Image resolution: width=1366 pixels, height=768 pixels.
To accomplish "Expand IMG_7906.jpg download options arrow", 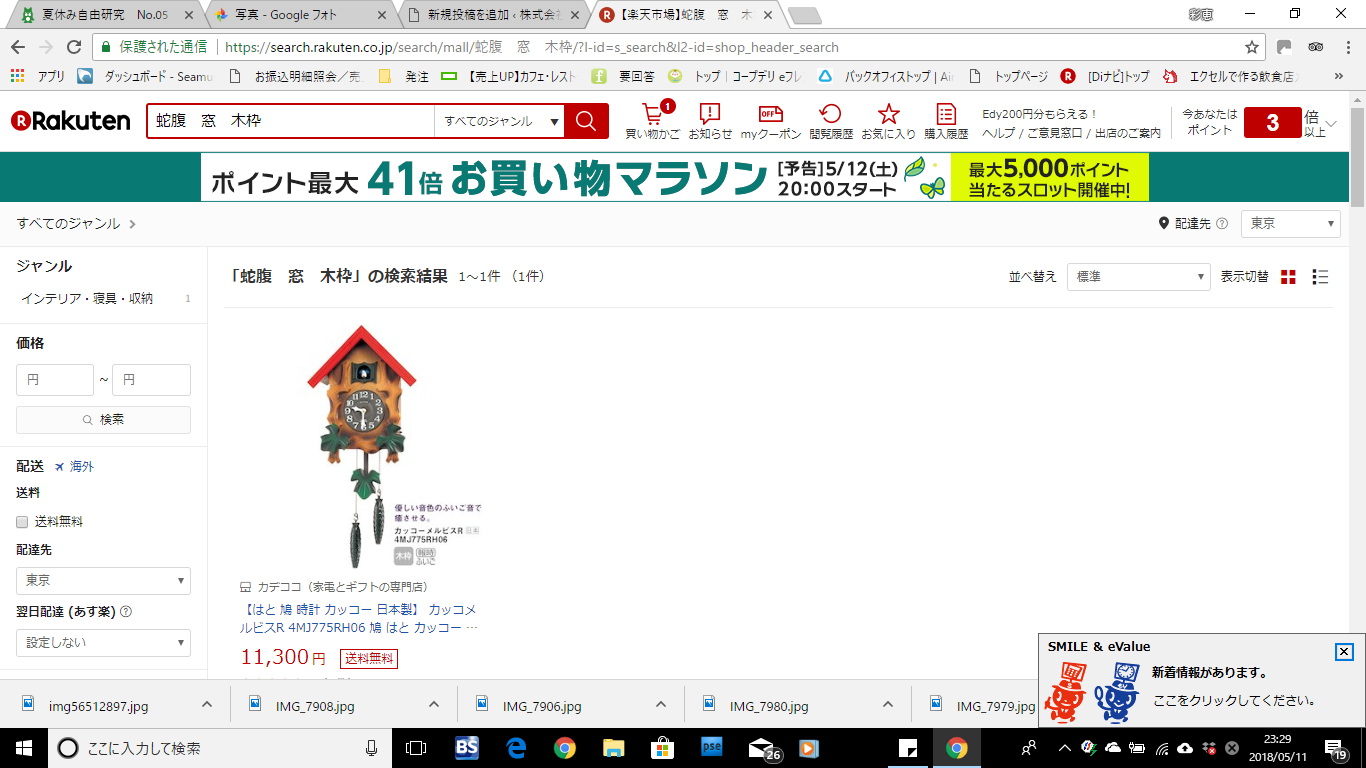I will pos(661,705).
